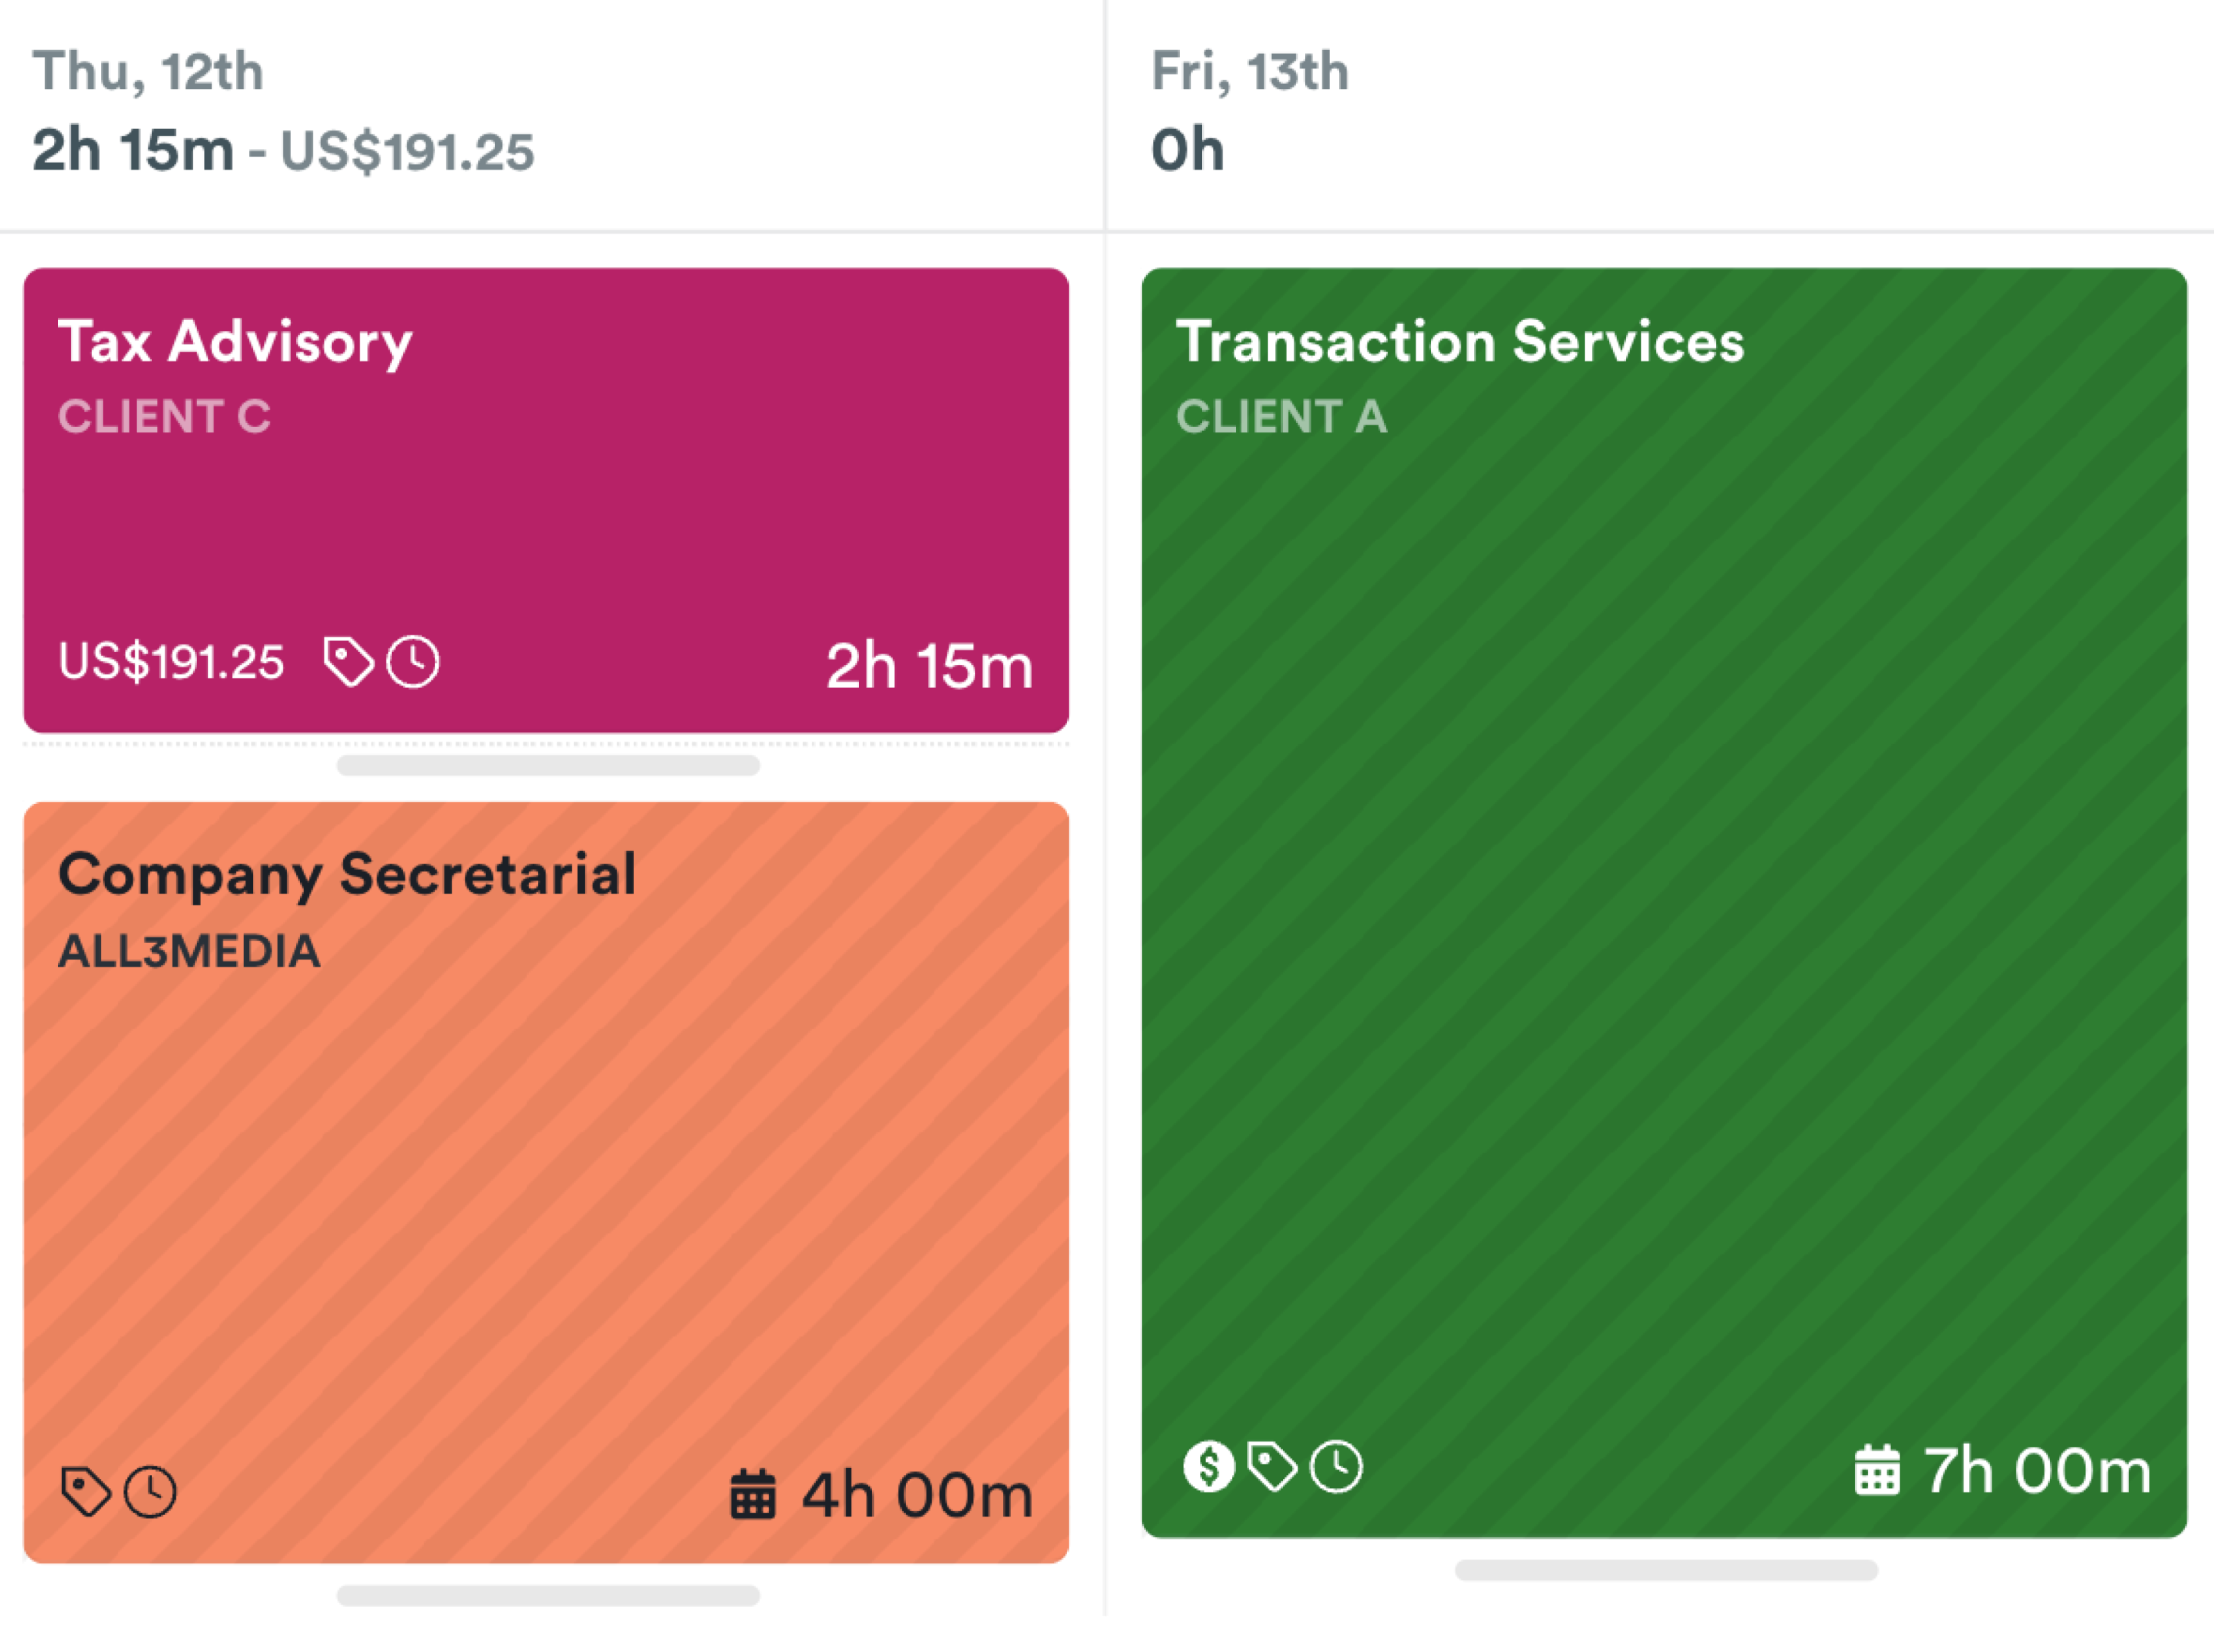
Task: Click the US$191.25 amount on Tax Advisory card
Action: point(171,662)
